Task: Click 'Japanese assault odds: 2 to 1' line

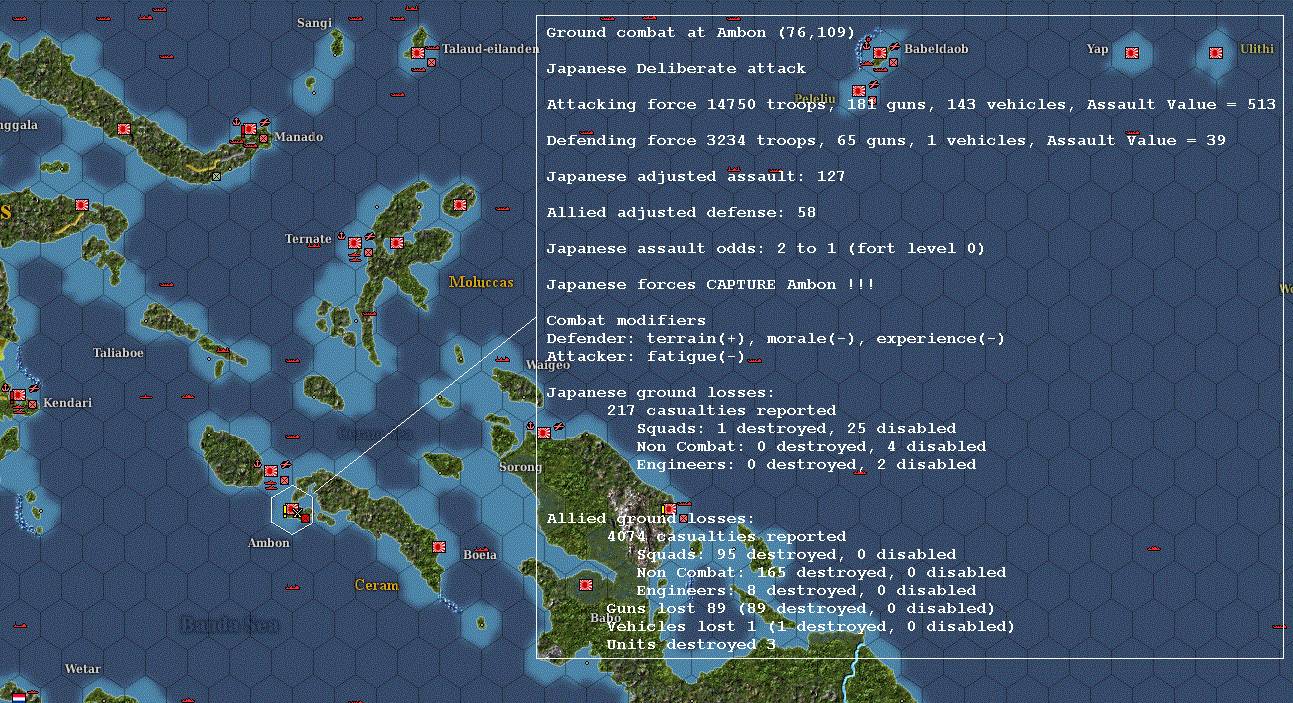Action: (x=766, y=249)
